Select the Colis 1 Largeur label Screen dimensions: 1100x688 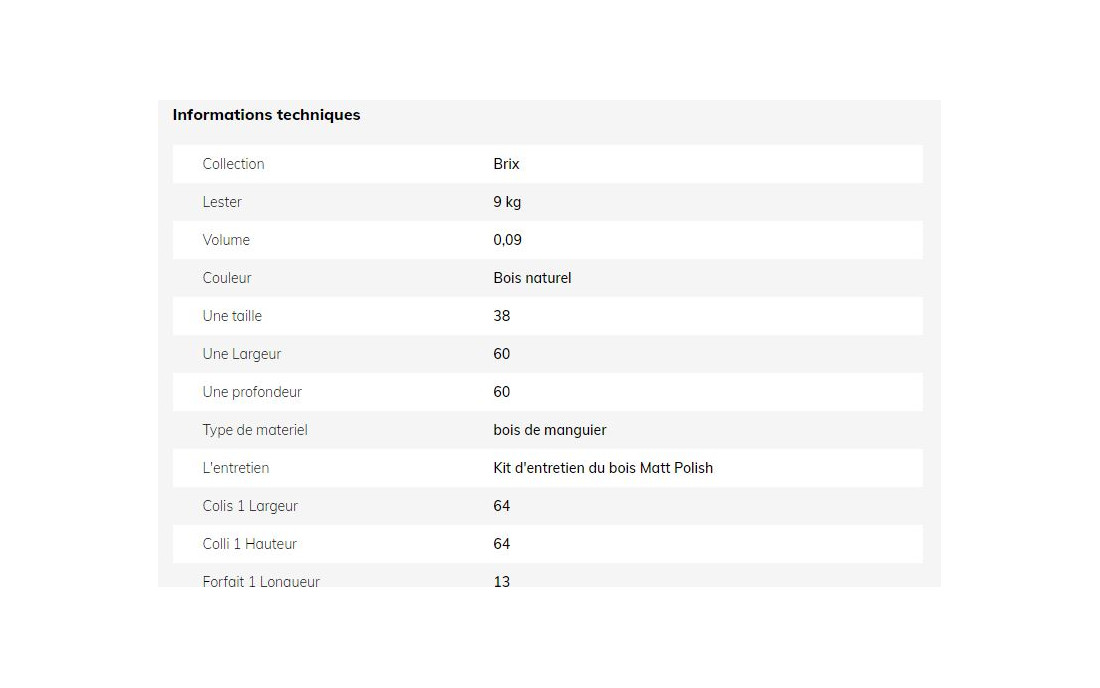pos(250,506)
